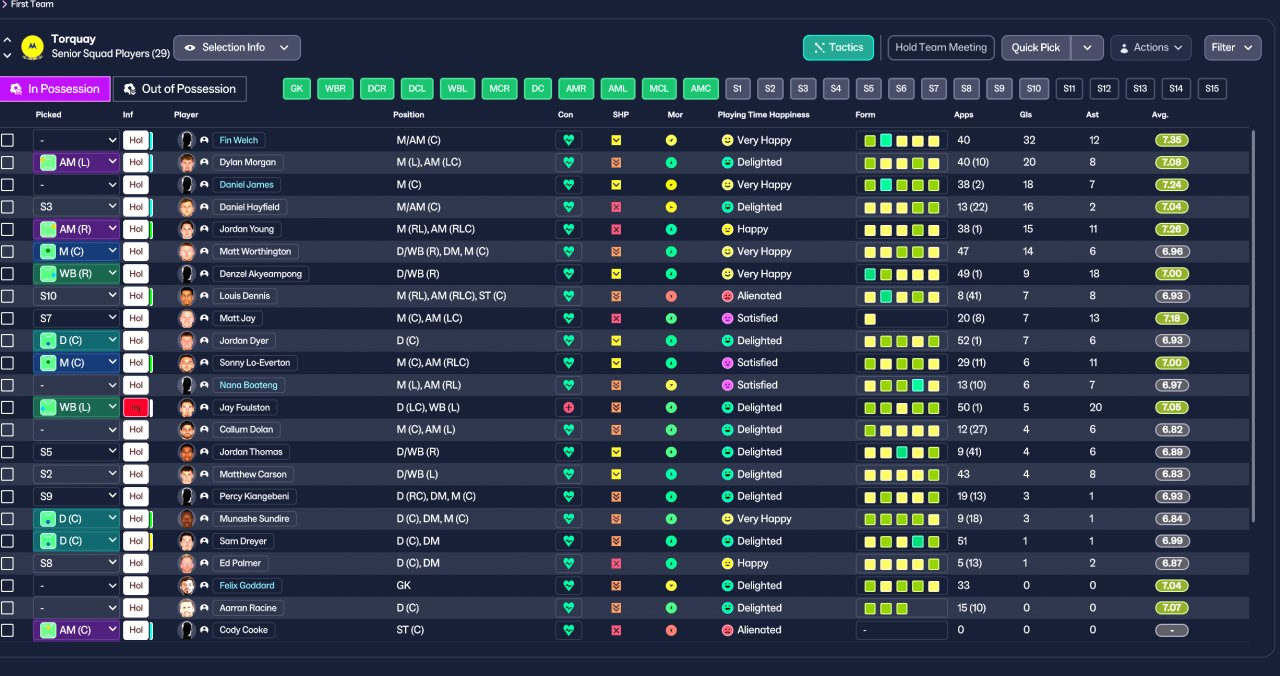1280x676 pixels.
Task: Tick the checkbox for Felix Goddard
Action: 8,586
